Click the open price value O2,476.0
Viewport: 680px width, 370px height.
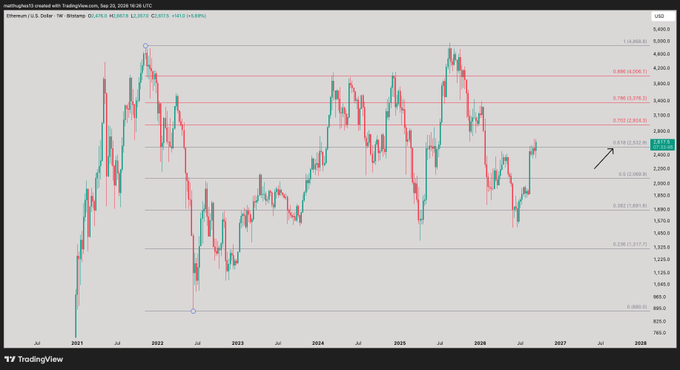[98, 16]
